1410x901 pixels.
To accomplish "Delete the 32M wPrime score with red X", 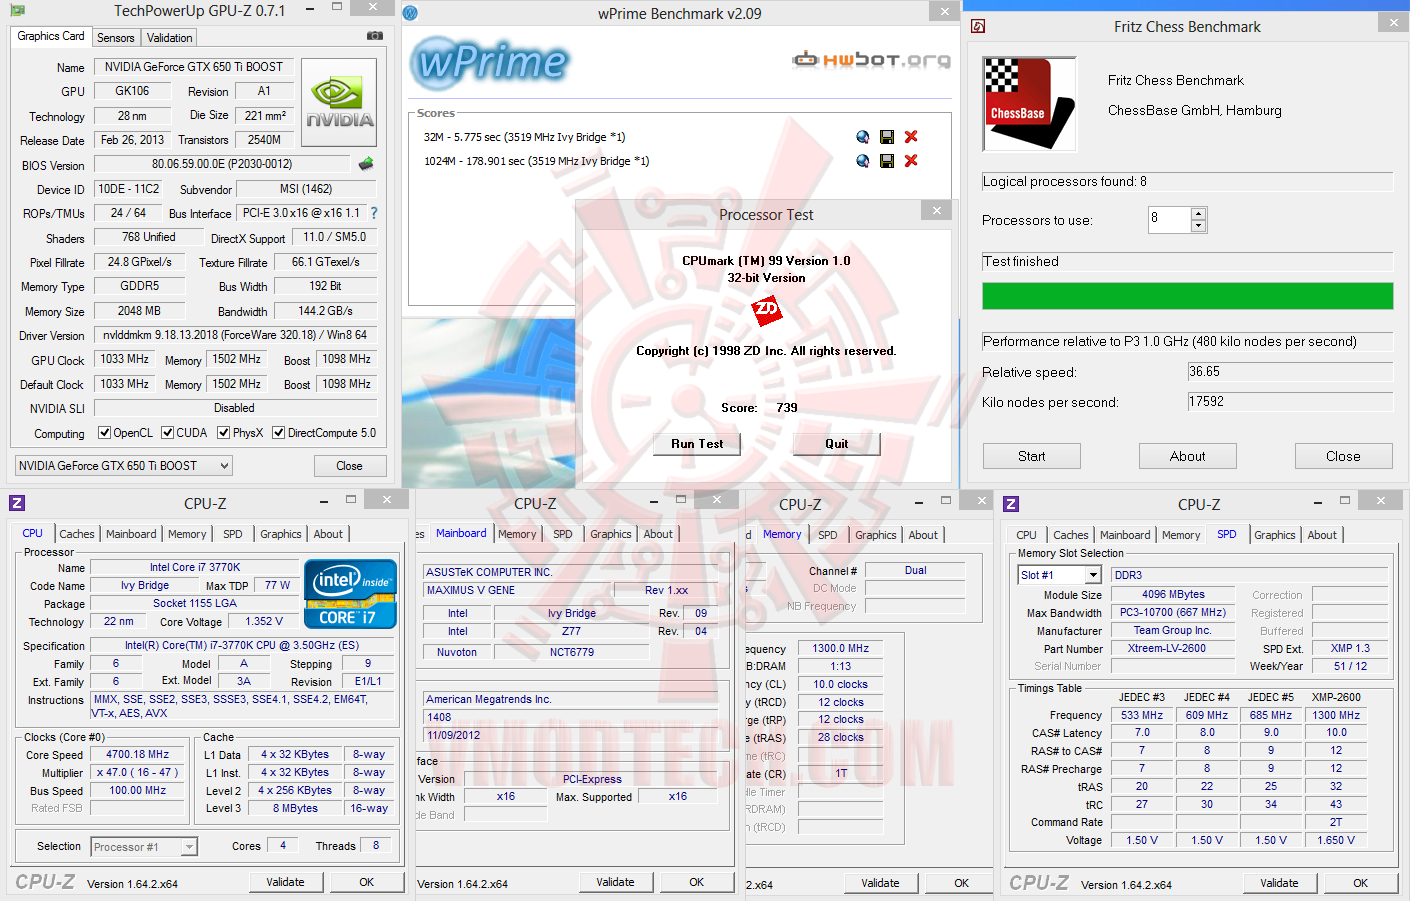I will [x=911, y=137].
